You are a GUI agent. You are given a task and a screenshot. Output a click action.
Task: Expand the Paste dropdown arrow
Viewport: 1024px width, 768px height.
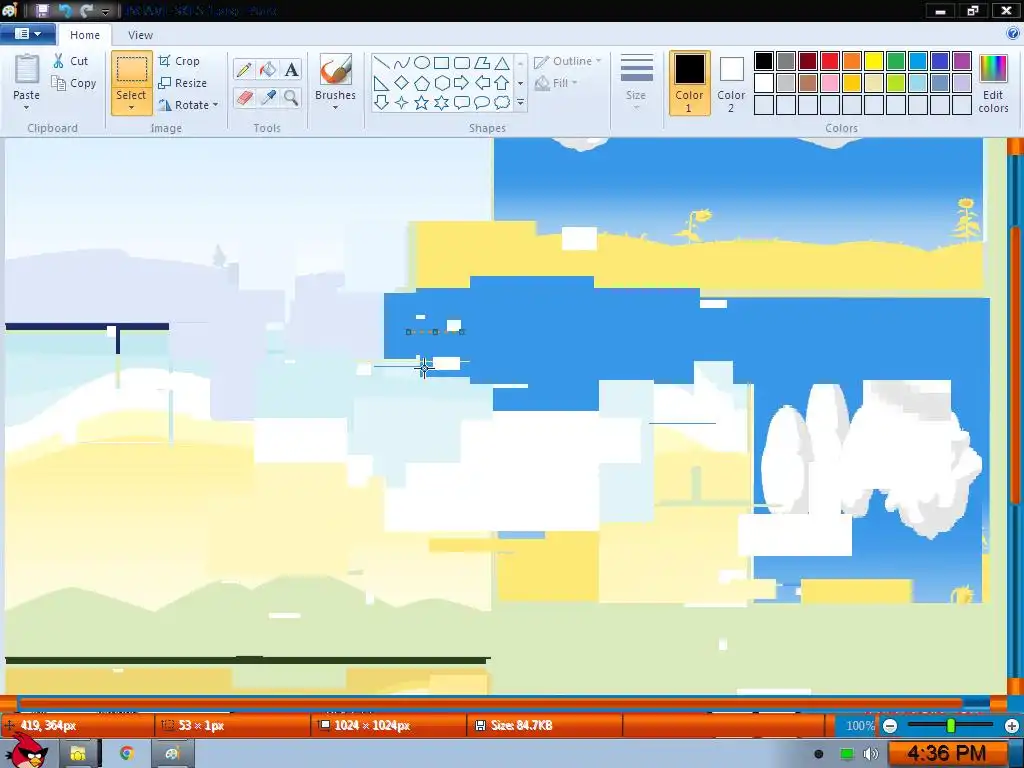(x=26, y=106)
